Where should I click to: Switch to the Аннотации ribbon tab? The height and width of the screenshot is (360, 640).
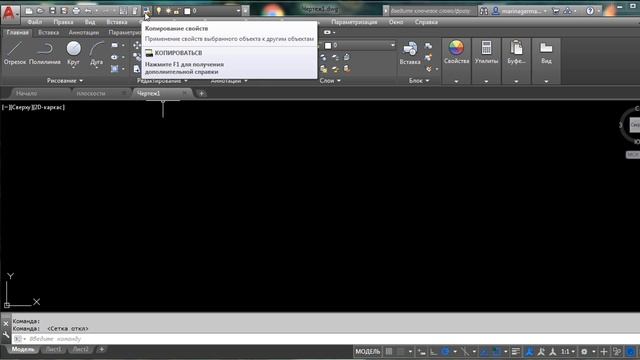[x=84, y=32]
